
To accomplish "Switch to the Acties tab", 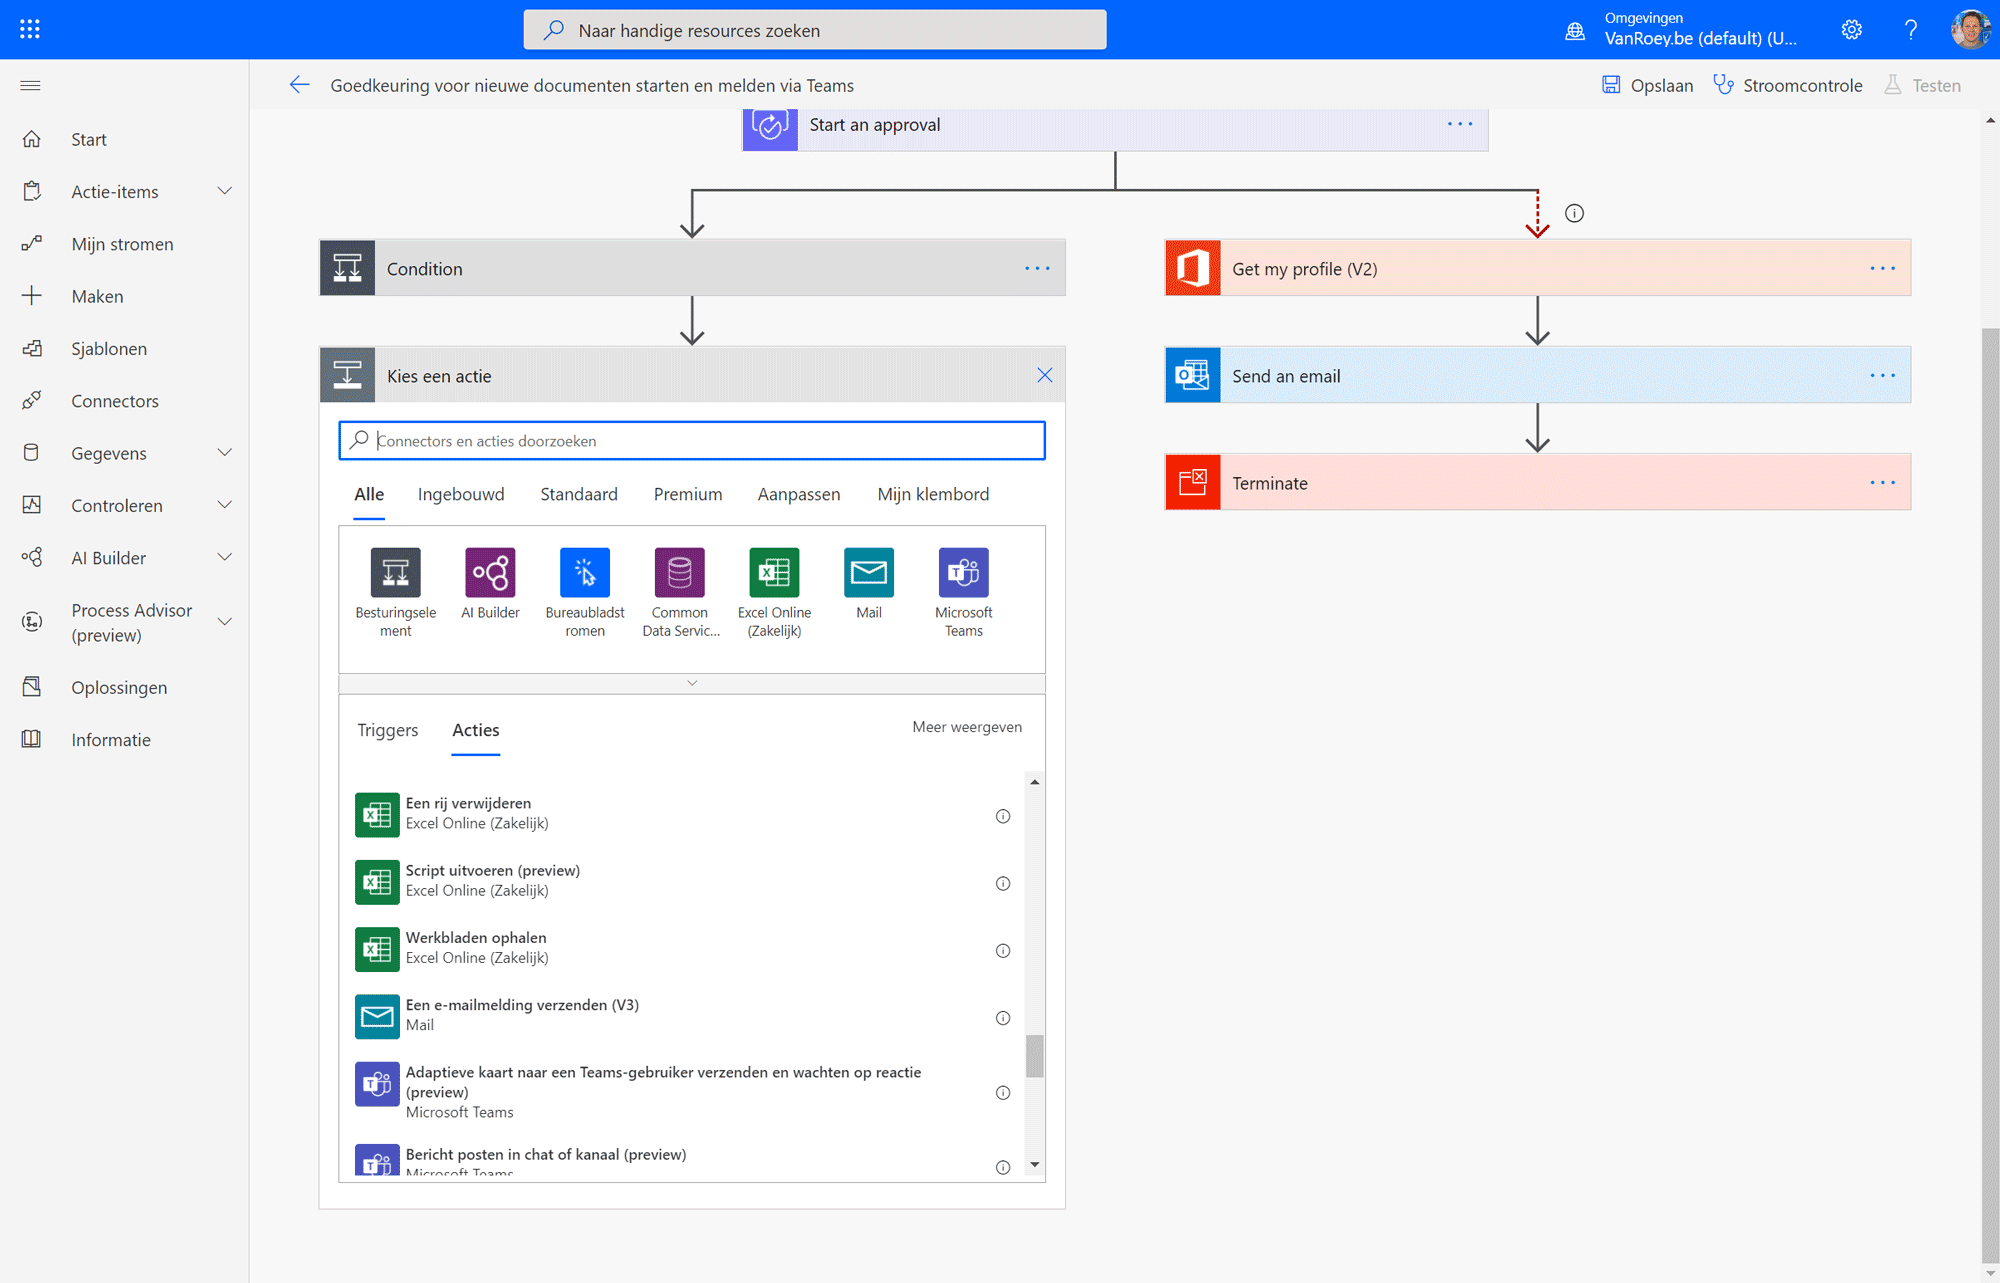I will tap(476, 730).
